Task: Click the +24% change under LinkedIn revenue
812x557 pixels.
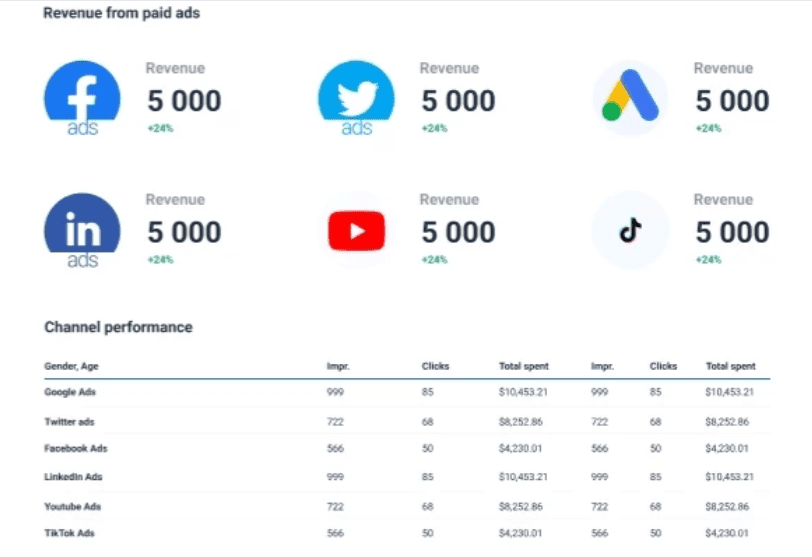Action: click(x=160, y=260)
